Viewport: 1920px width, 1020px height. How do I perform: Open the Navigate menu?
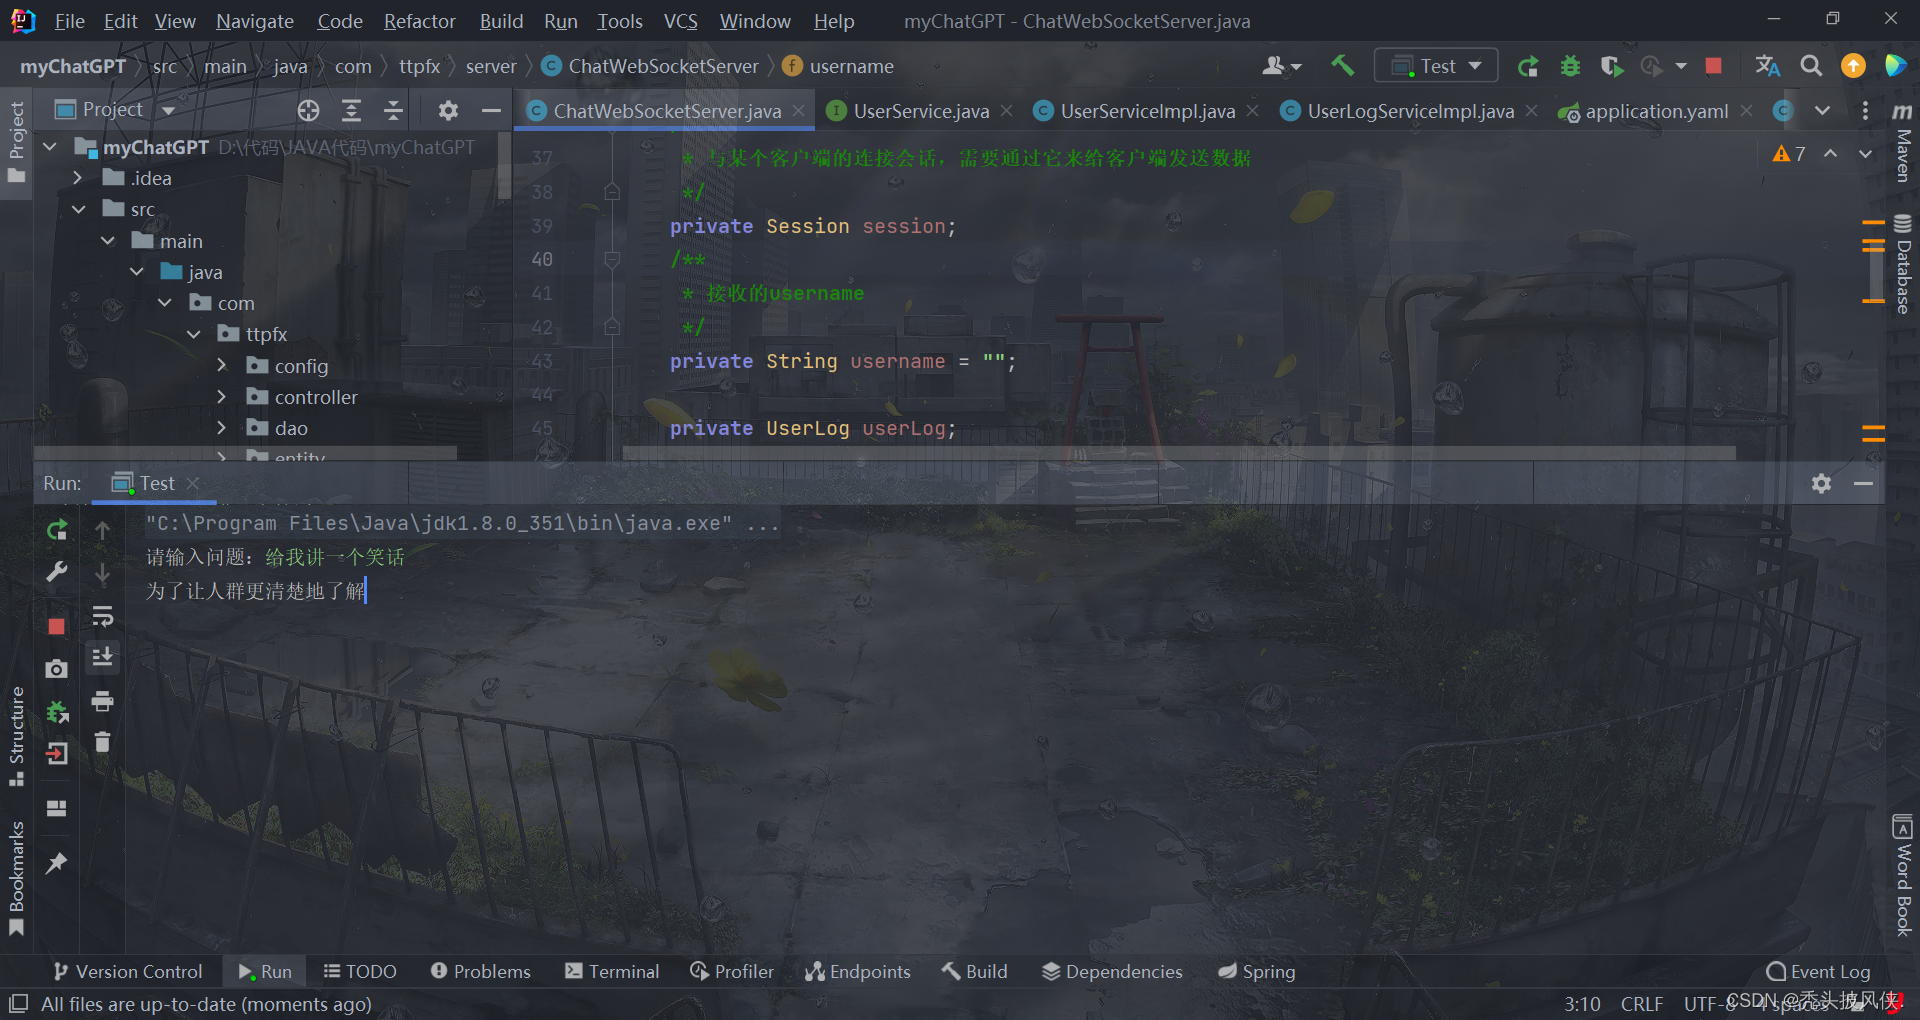tap(255, 21)
